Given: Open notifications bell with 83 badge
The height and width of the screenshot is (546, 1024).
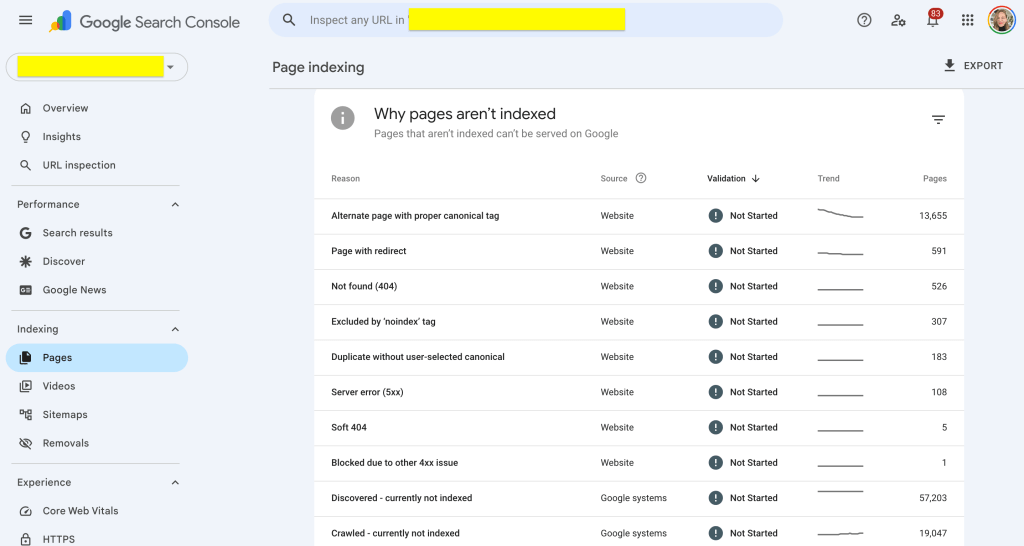Looking at the screenshot, I should pyautogui.click(x=933, y=19).
